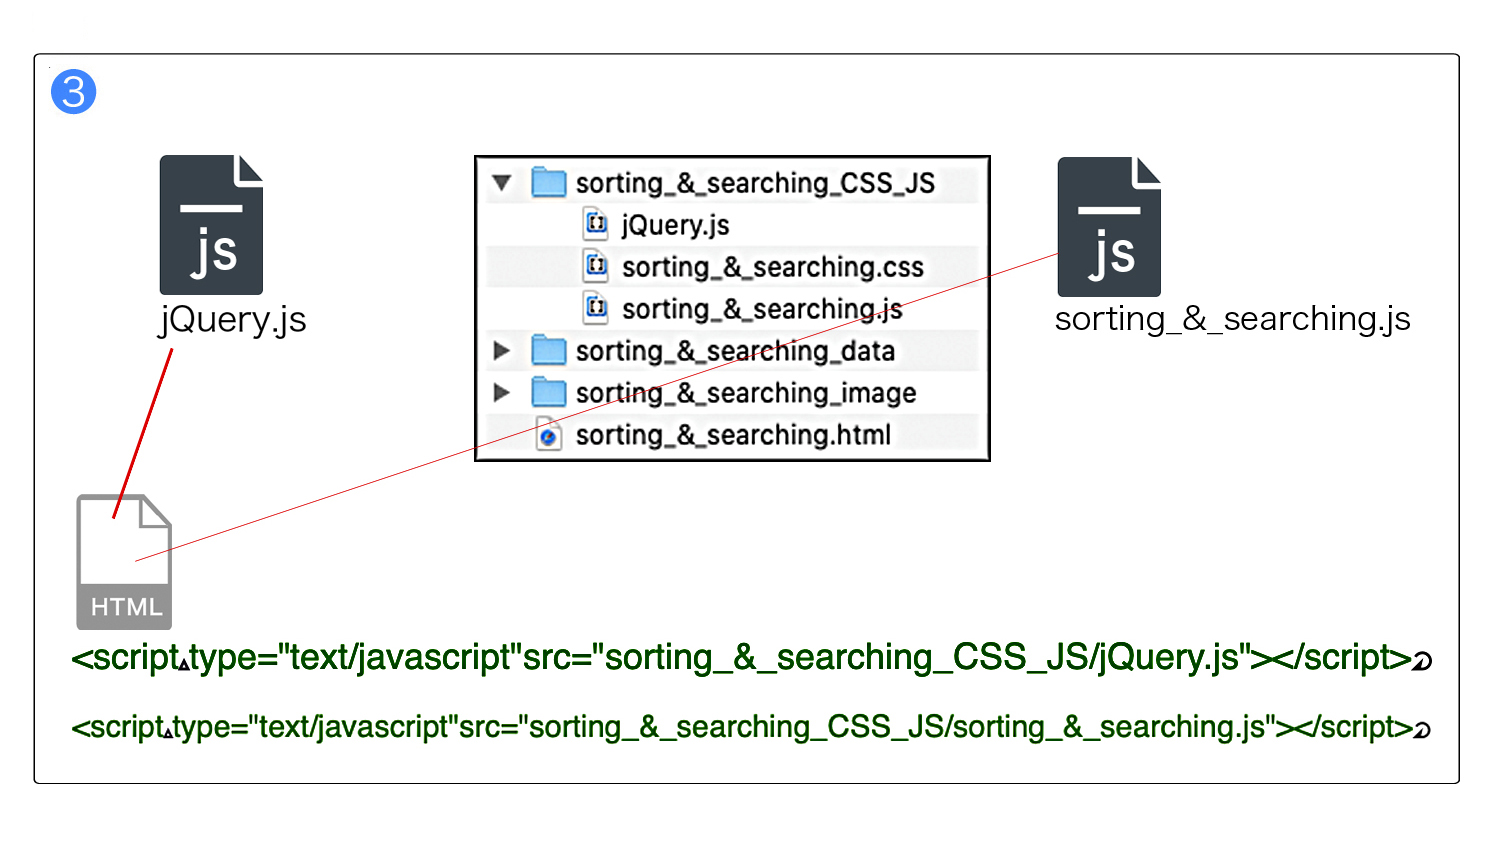Select sorting_&_searching_image folder name
Image resolution: width=1500 pixels, height=847 pixels.
pos(746,393)
